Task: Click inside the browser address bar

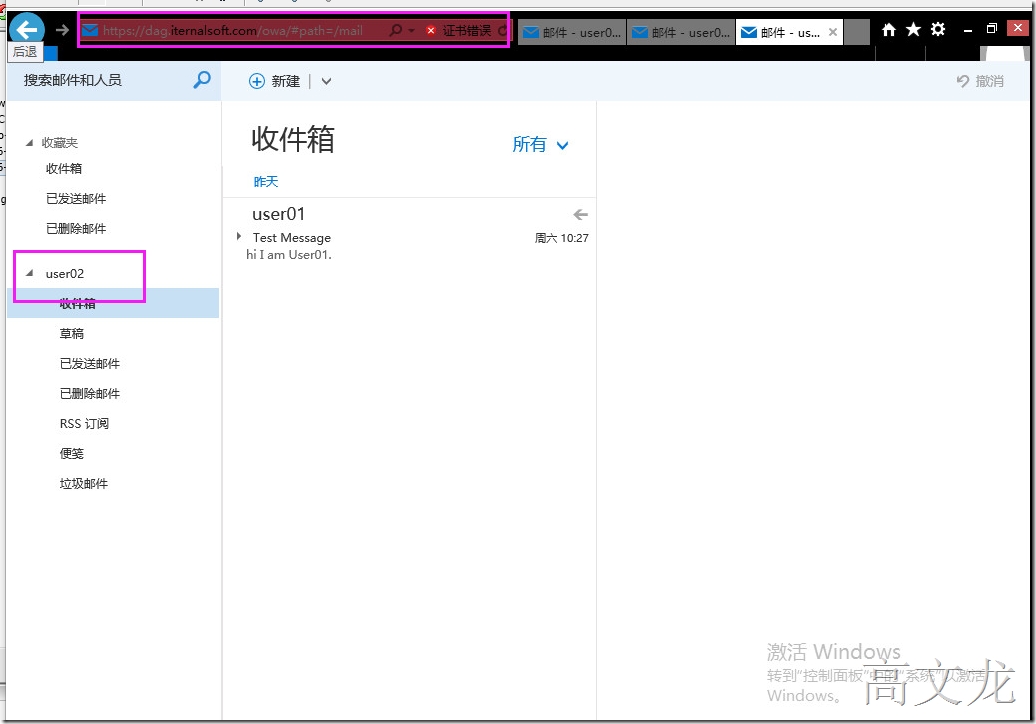Action: click(x=250, y=29)
